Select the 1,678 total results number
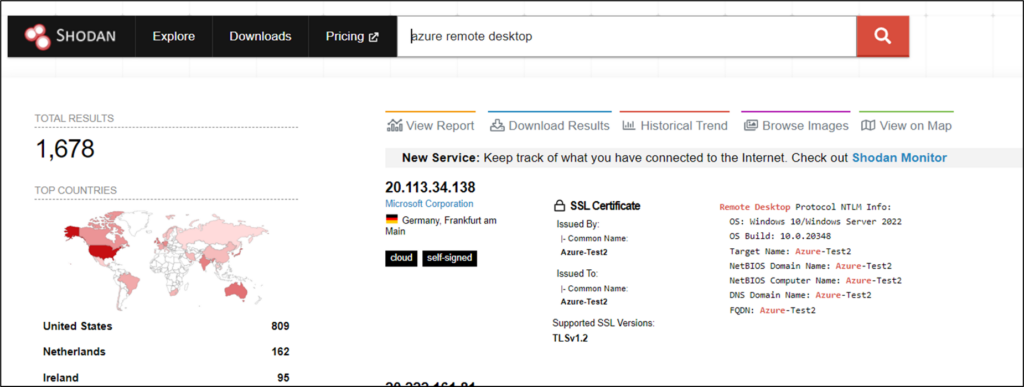The height and width of the screenshot is (387, 1024). coord(65,150)
